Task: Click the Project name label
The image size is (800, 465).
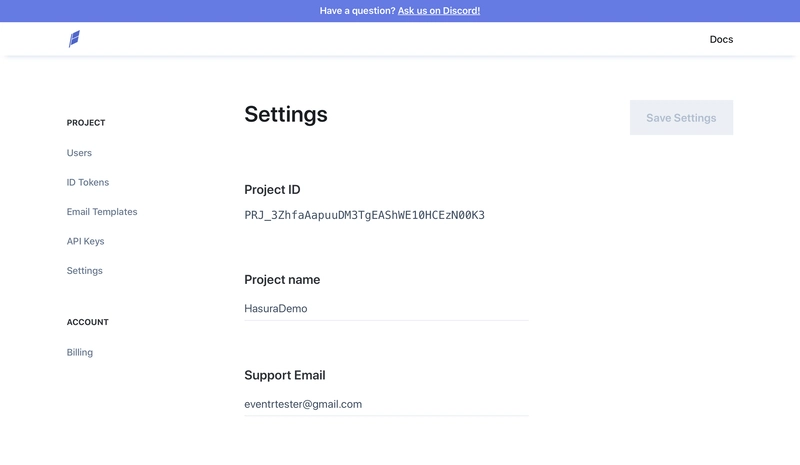Action: [x=282, y=279]
